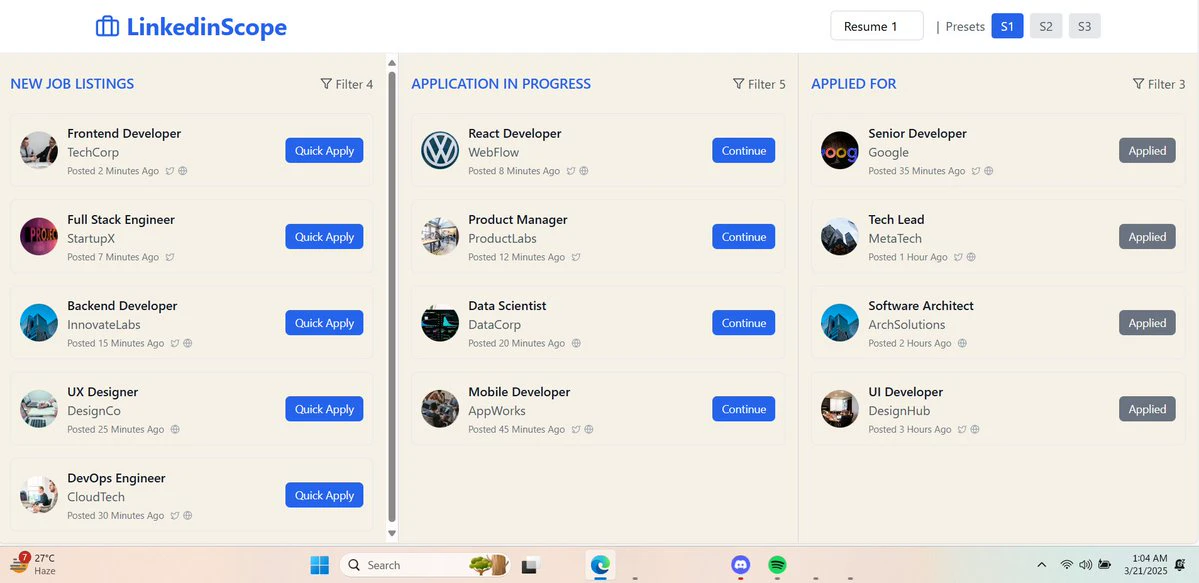Open Microsoft Edge from the taskbar

[600, 565]
